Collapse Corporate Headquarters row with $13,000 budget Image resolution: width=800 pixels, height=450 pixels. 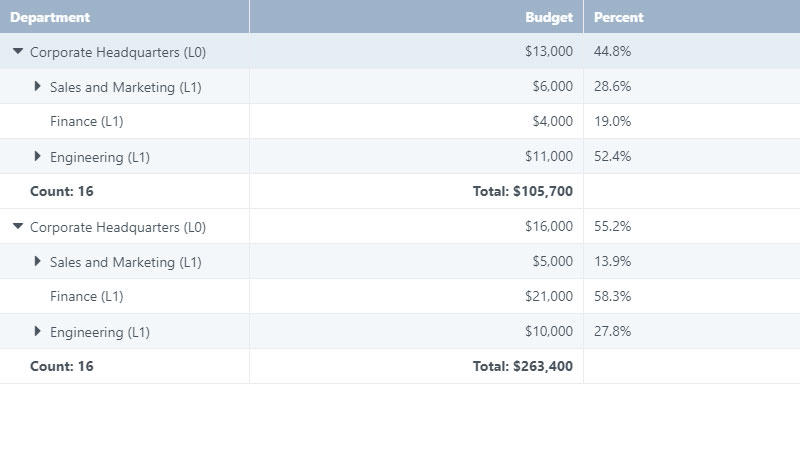click(x=18, y=51)
